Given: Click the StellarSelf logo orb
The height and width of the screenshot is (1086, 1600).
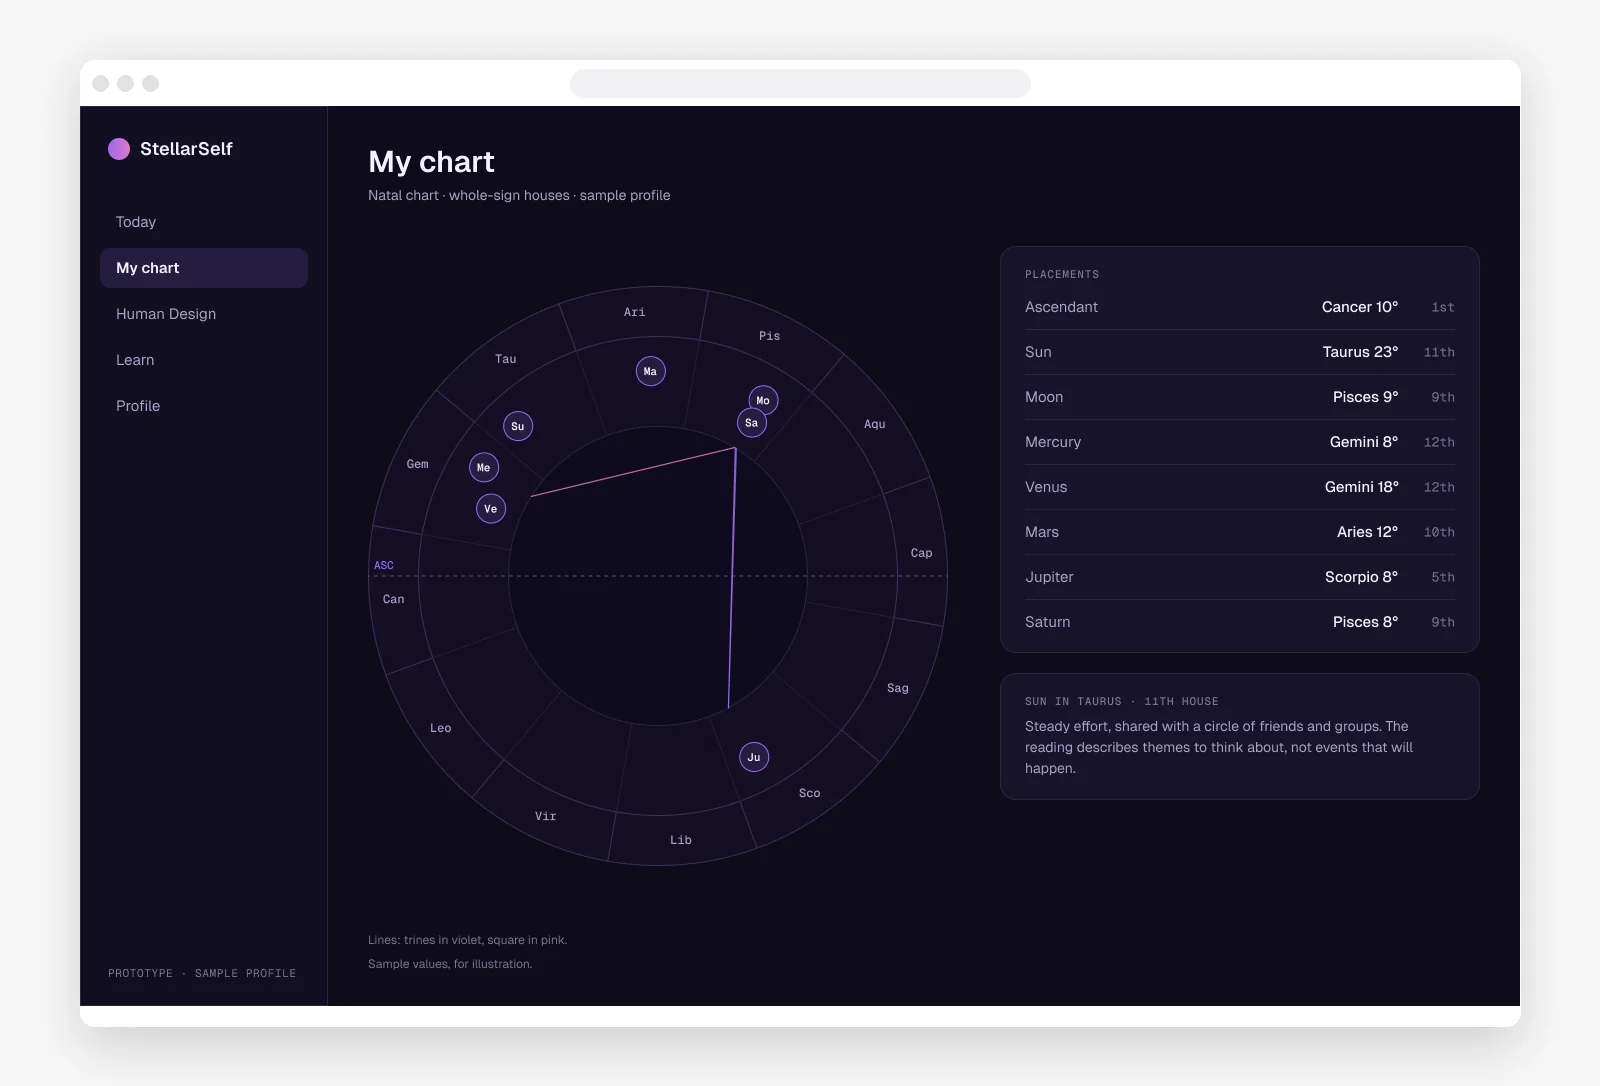Looking at the screenshot, I should (119, 149).
